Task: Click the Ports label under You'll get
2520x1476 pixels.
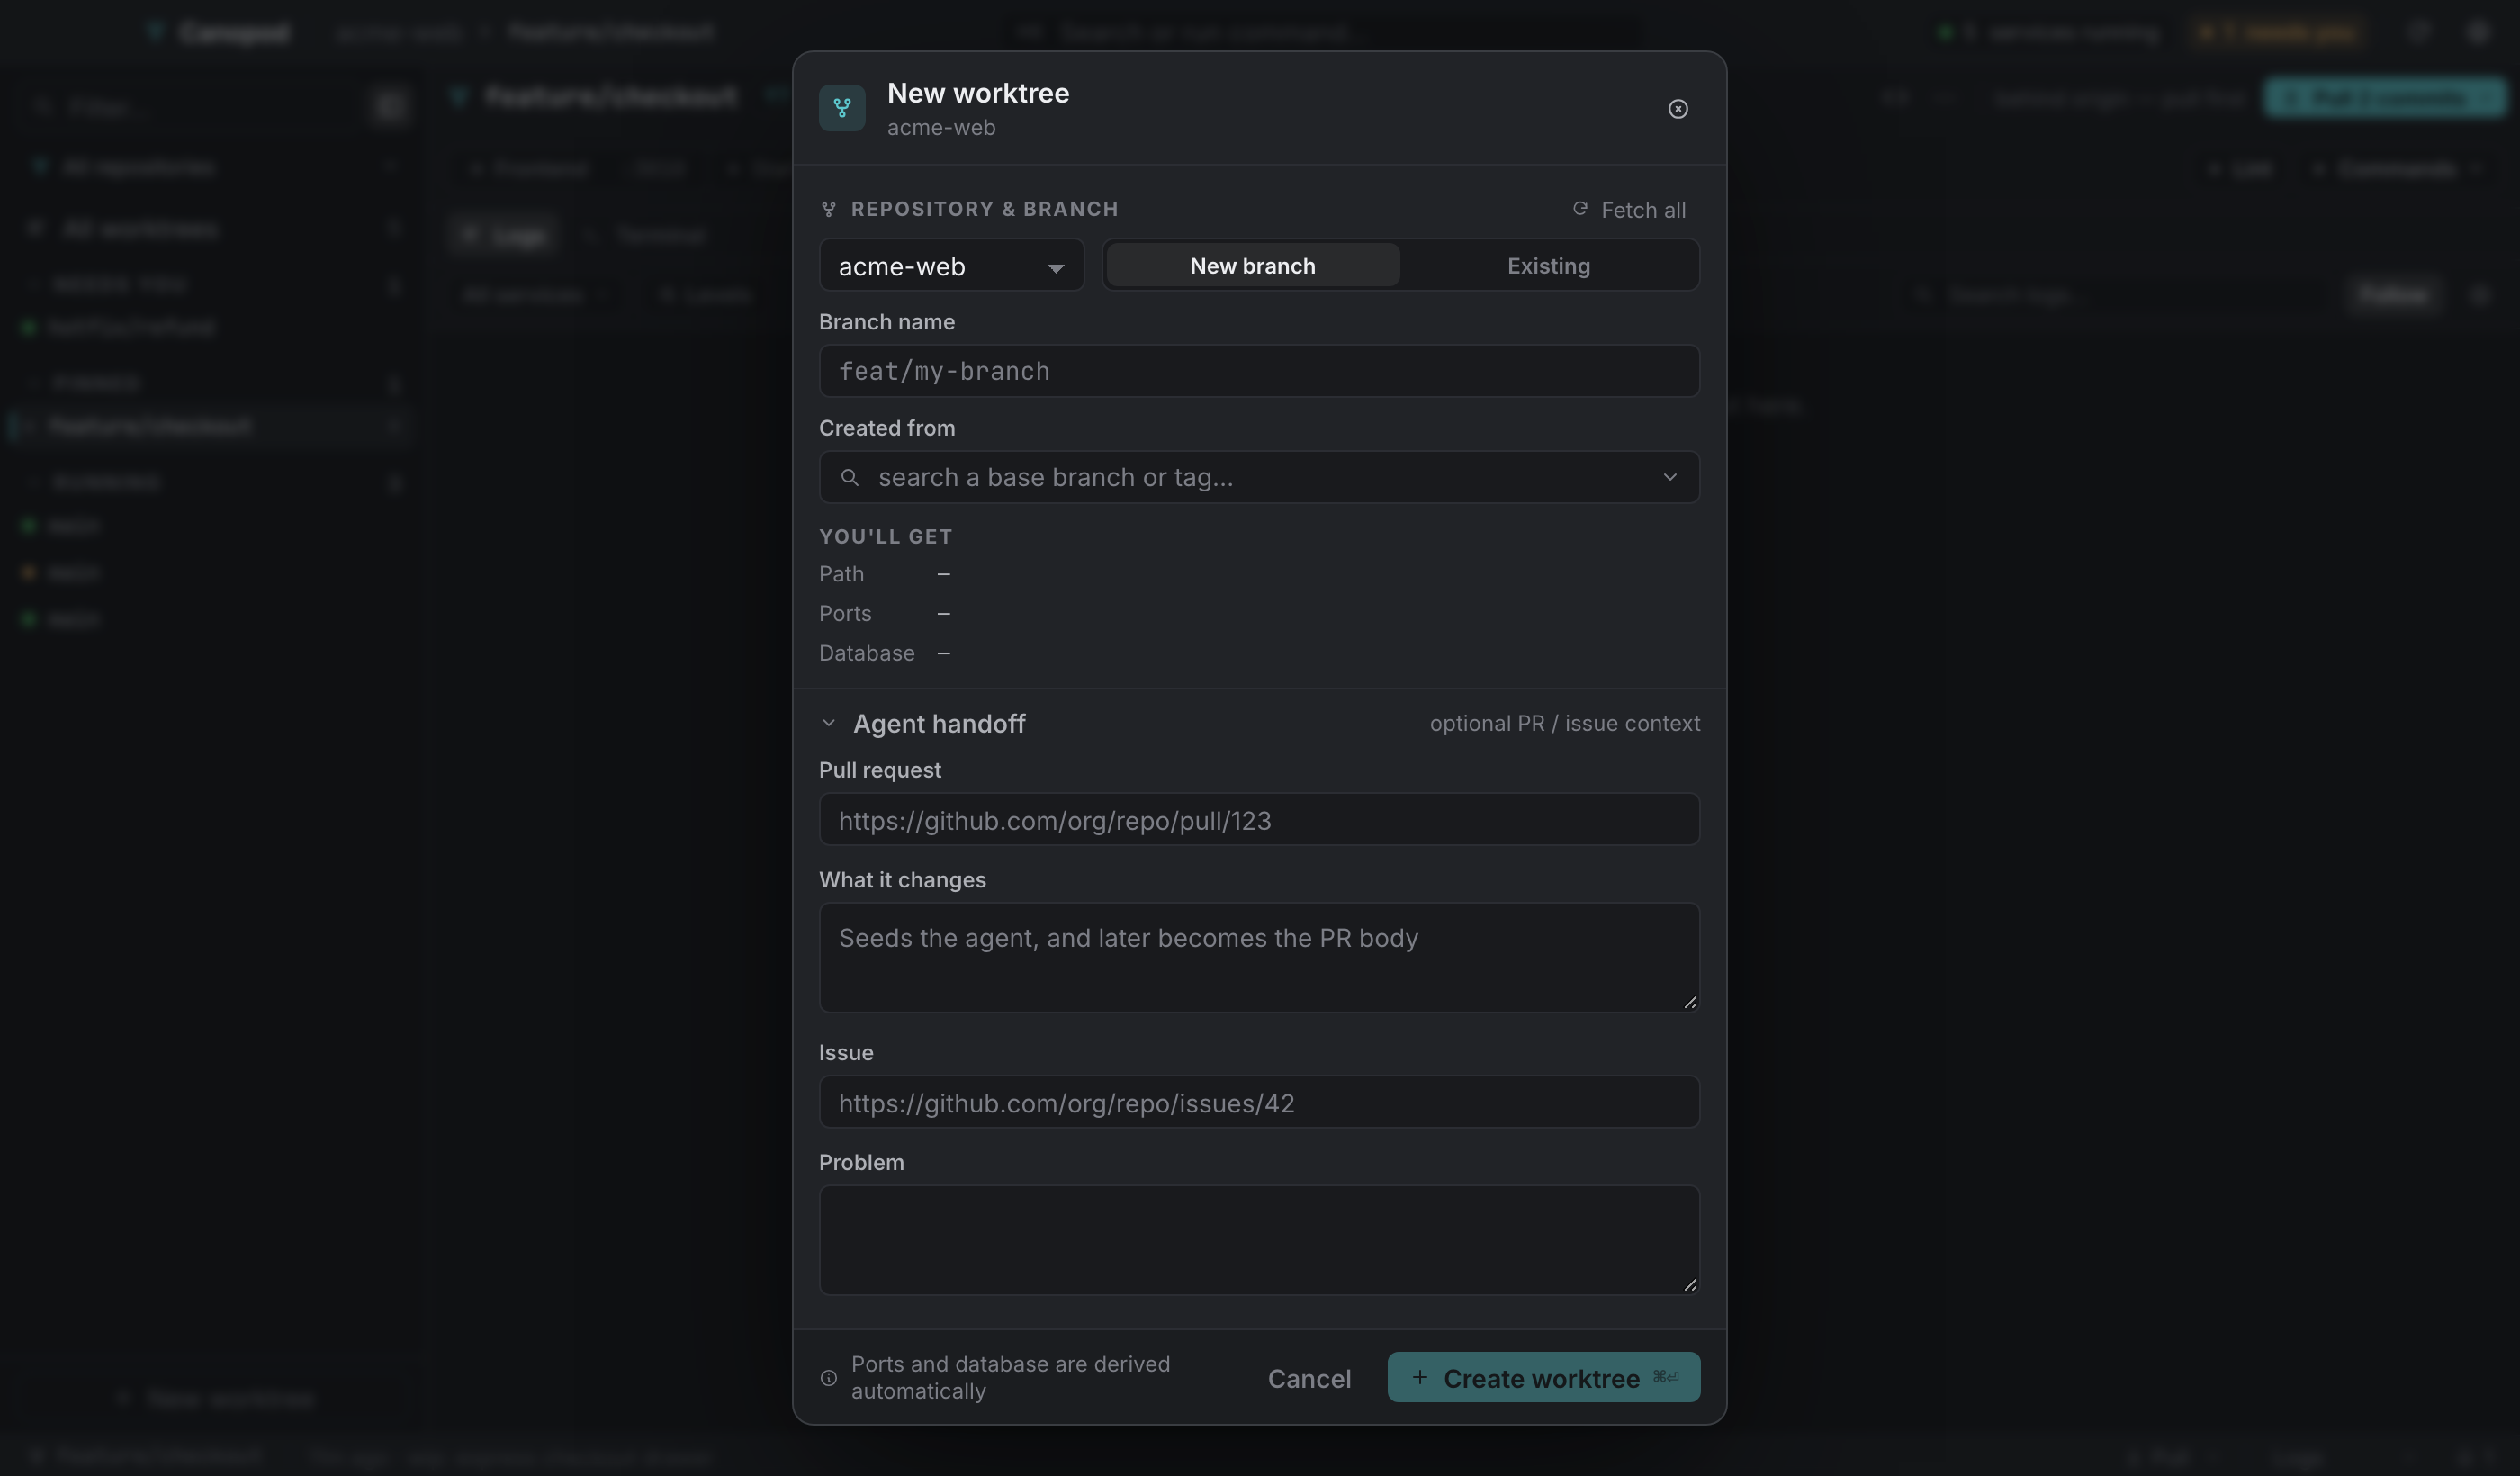Action: point(845,614)
